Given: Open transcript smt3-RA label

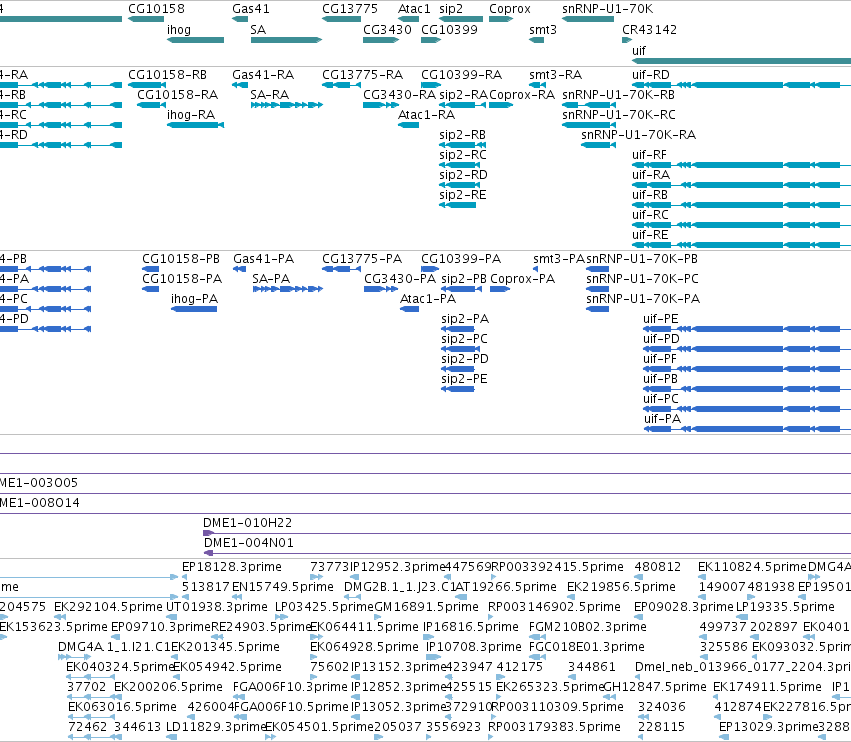Looking at the screenshot, I should 556,75.
